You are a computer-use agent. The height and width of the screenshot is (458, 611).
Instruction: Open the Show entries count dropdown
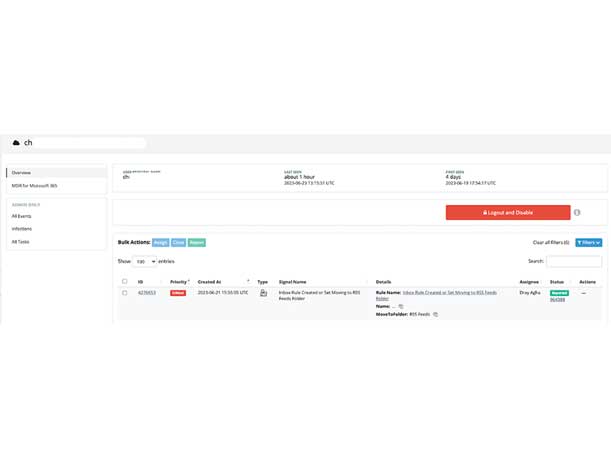click(145, 261)
